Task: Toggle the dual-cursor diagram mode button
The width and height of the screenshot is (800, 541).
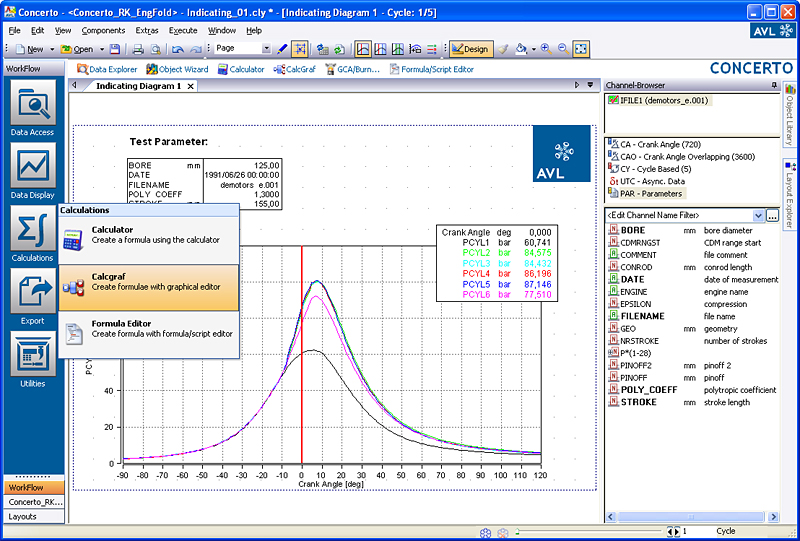Action: [381, 49]
